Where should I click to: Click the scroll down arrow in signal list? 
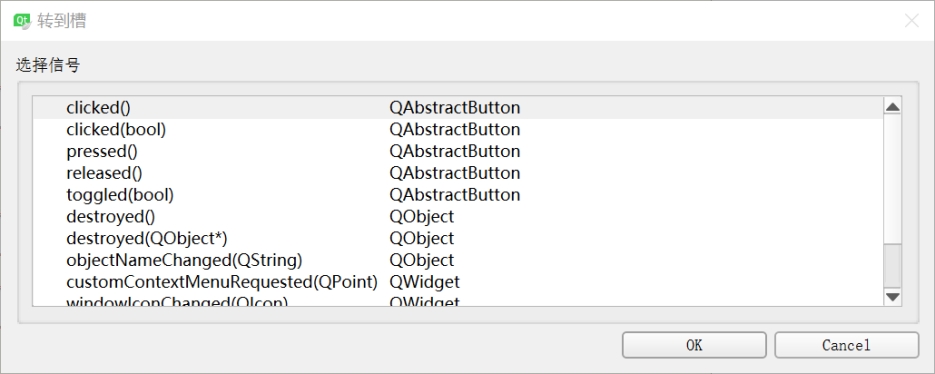click(892, 296)
